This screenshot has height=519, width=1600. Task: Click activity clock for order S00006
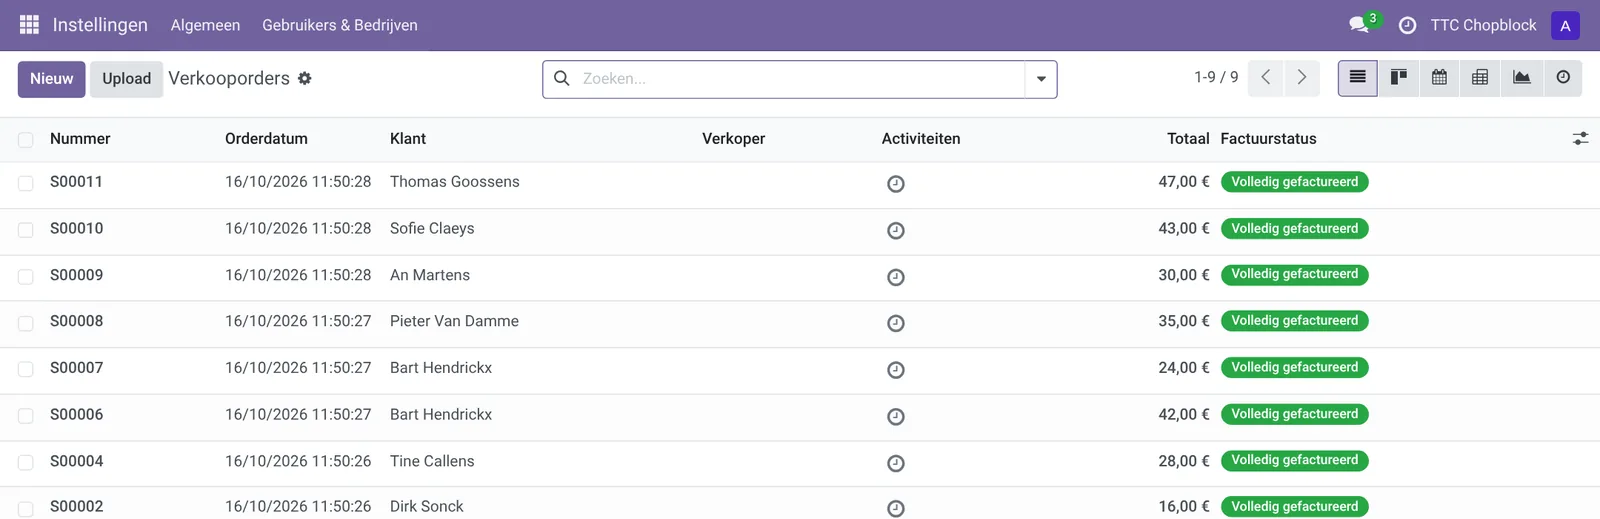coord(896,417)
